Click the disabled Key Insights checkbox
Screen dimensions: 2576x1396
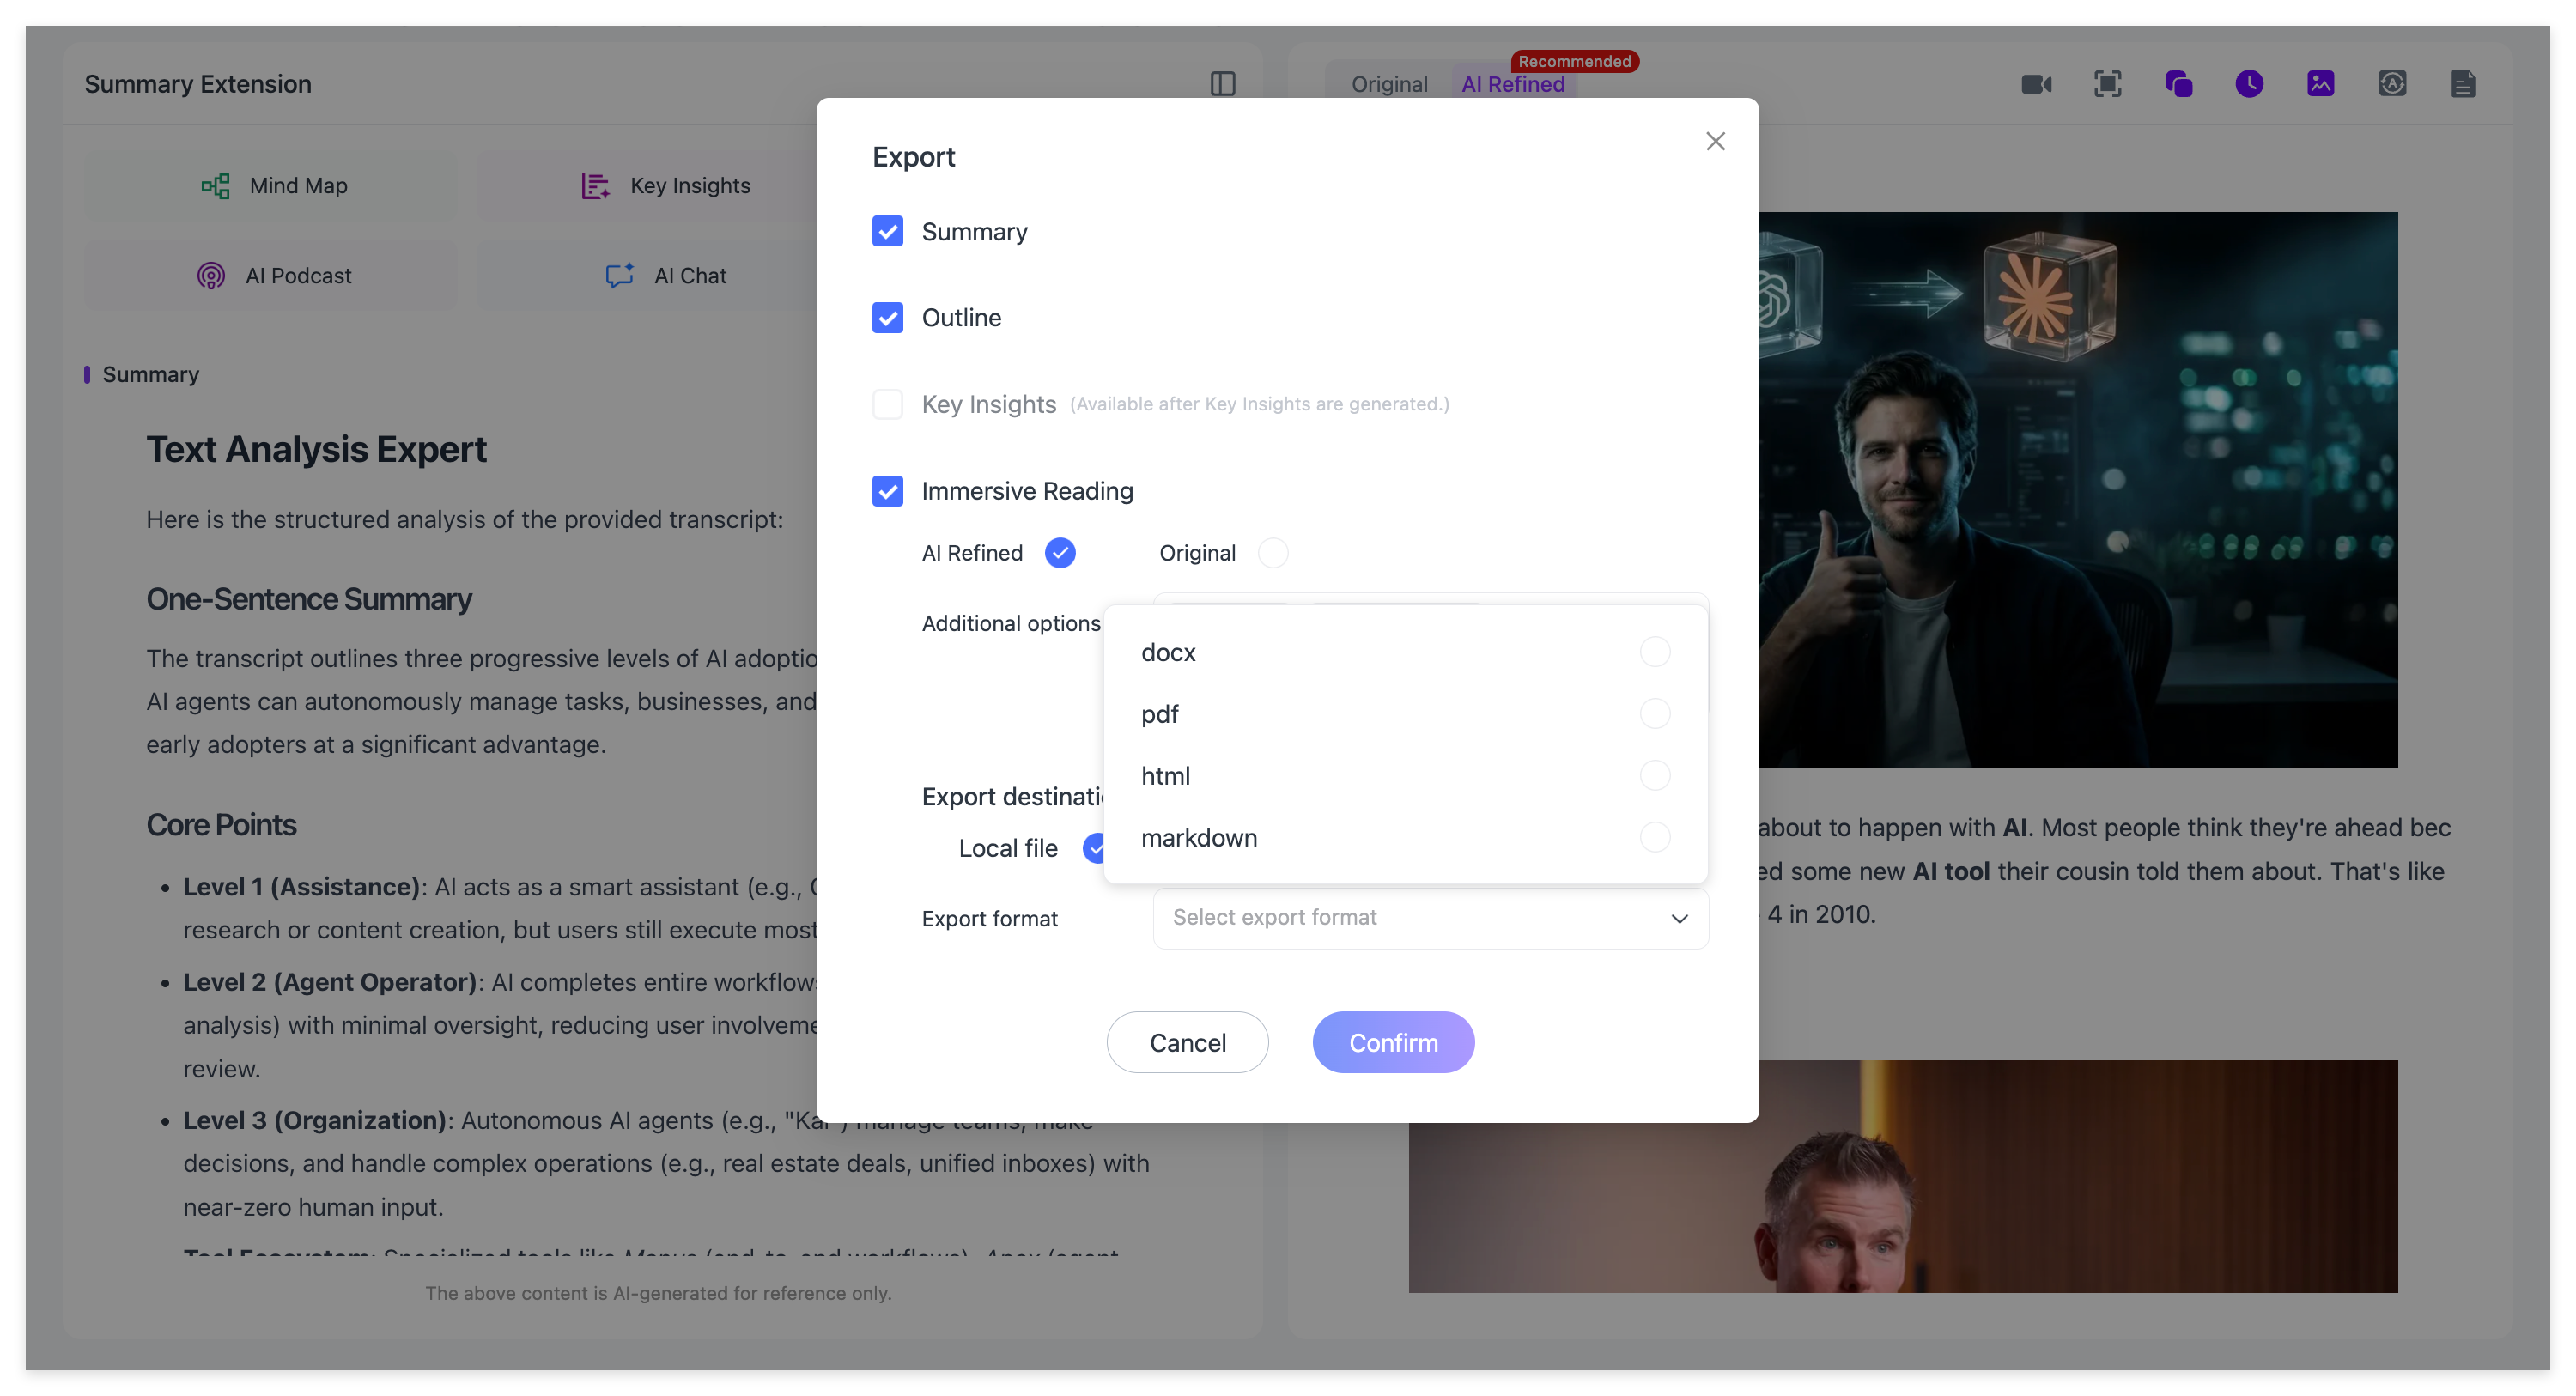(887, 404)
